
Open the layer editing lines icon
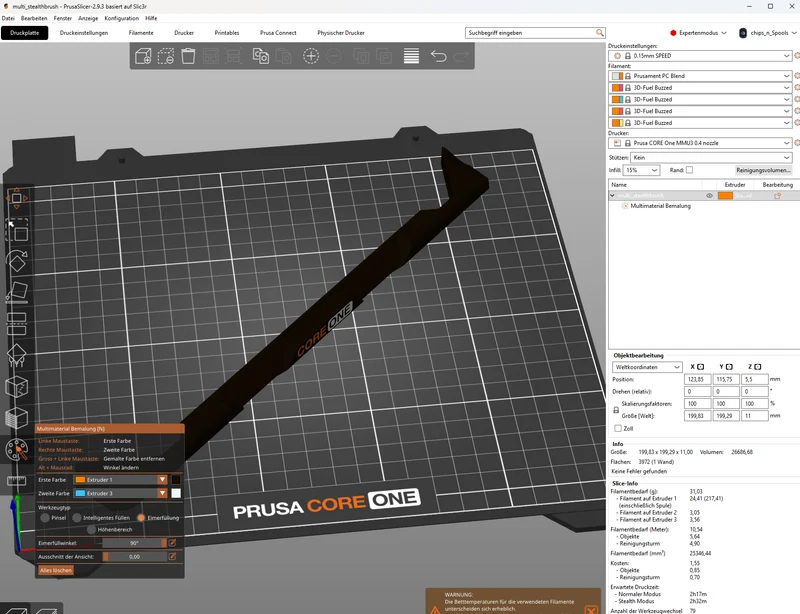[x=411, y=56]
